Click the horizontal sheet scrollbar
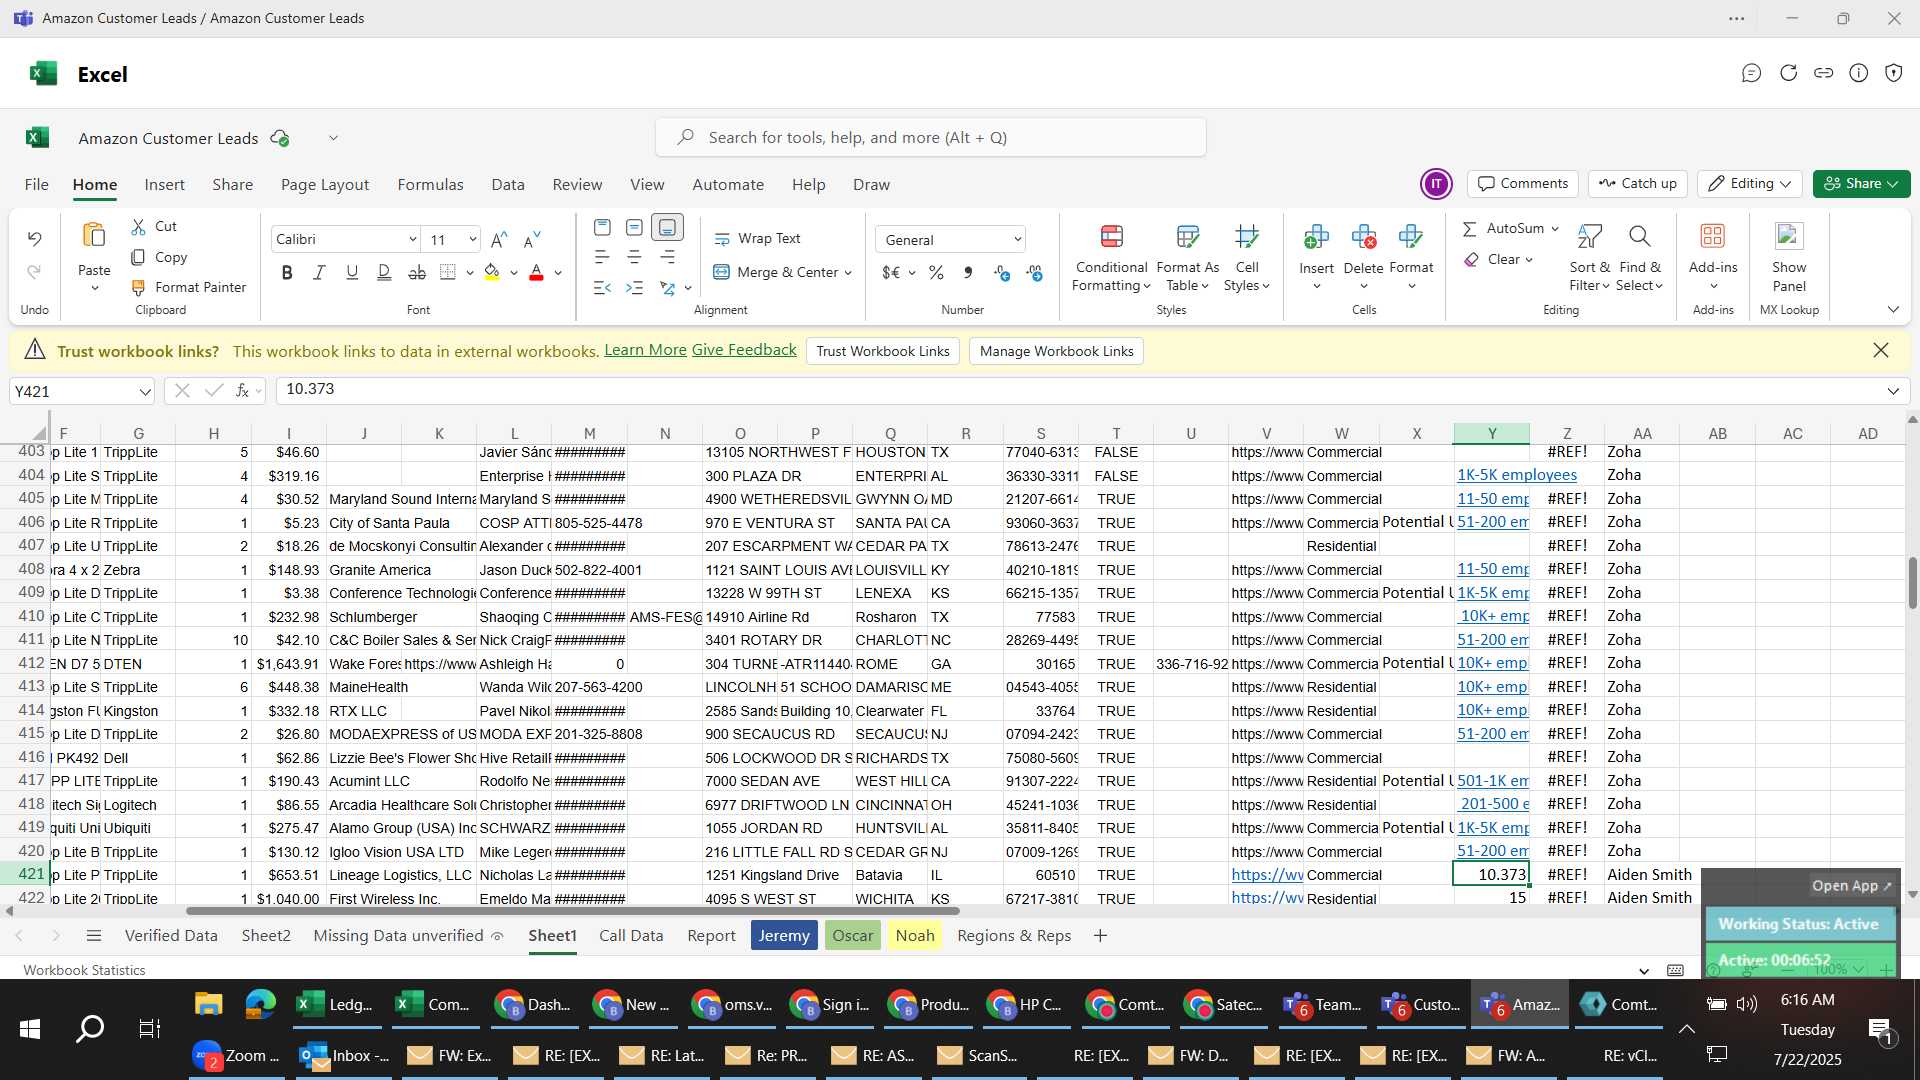Image resolution: width=1920 pixels, height=1080 pixels. tap(572, 911)
